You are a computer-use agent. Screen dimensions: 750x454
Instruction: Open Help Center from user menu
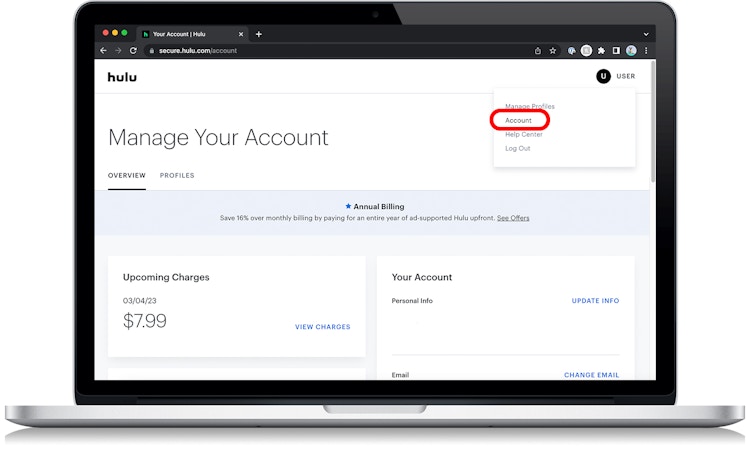click(524, 134)
